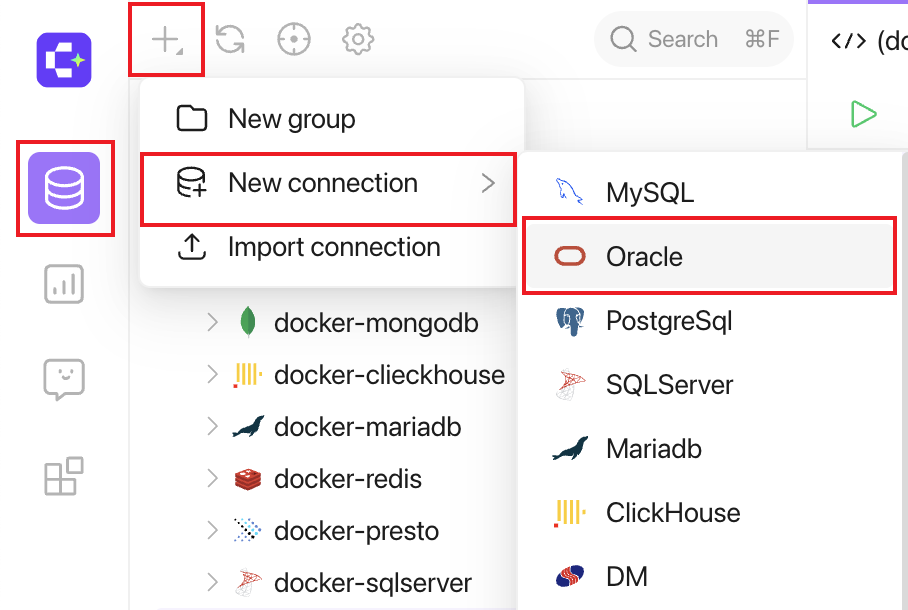The width and height of the screenshot is (908, 610).
Task: Expand the docker-redis connection
Action: (213, 479)
